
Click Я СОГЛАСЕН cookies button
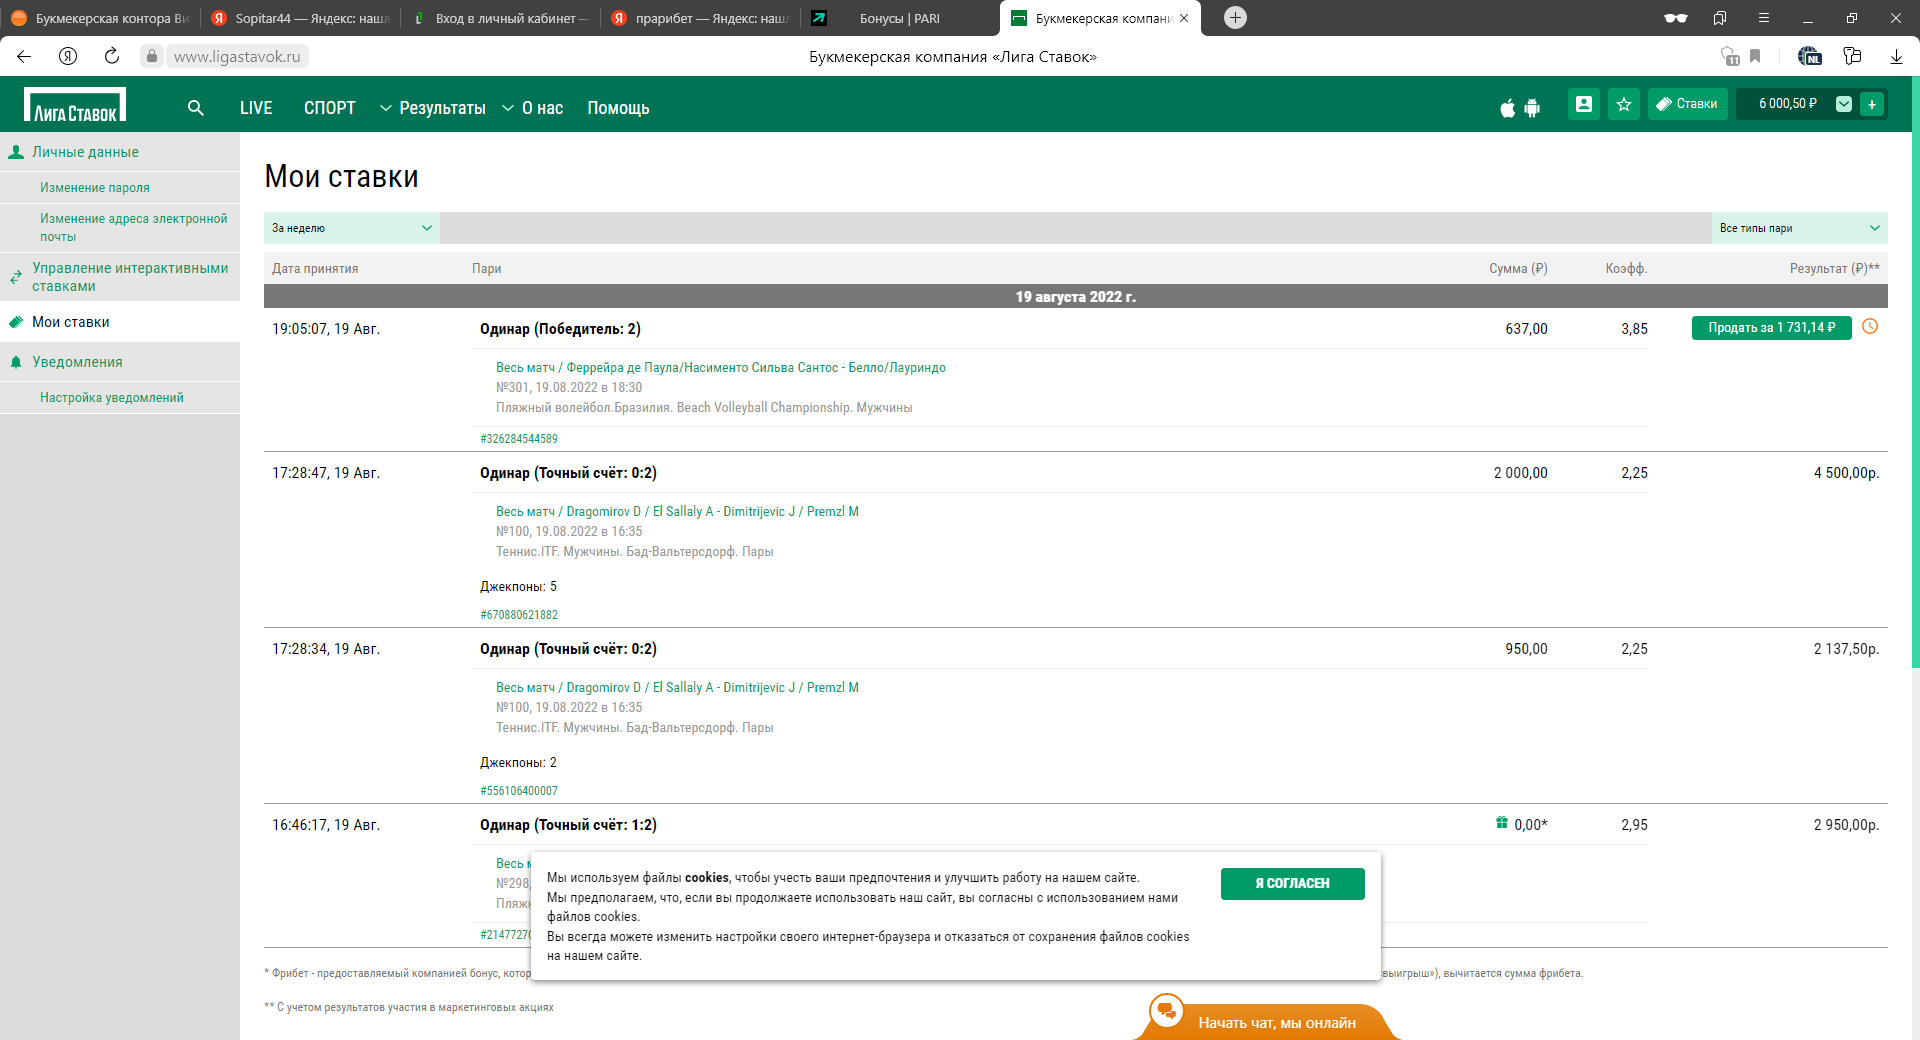click(1293, 884)
